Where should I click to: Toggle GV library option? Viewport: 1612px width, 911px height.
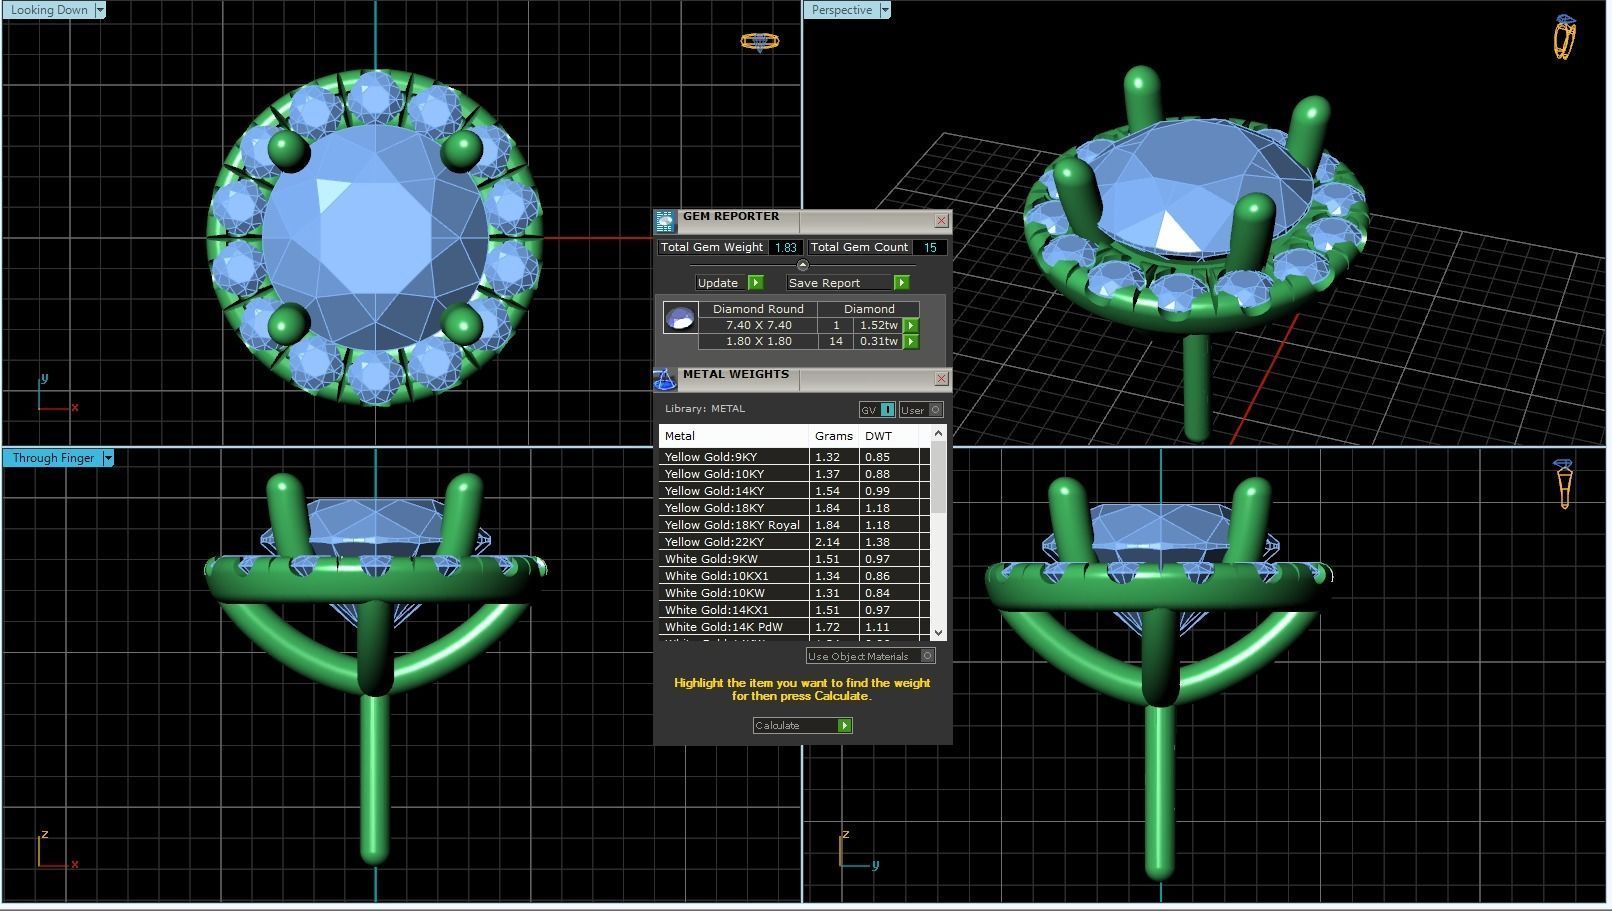877,410
